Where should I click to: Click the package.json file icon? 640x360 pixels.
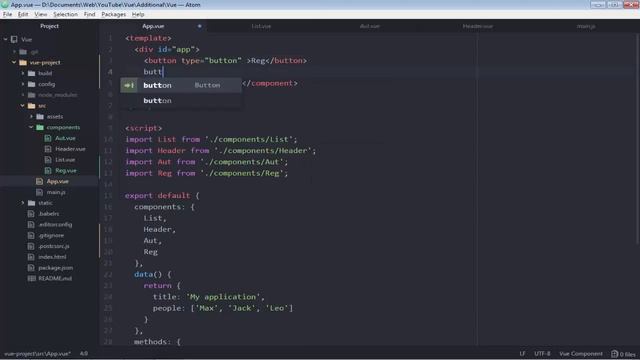31,268
